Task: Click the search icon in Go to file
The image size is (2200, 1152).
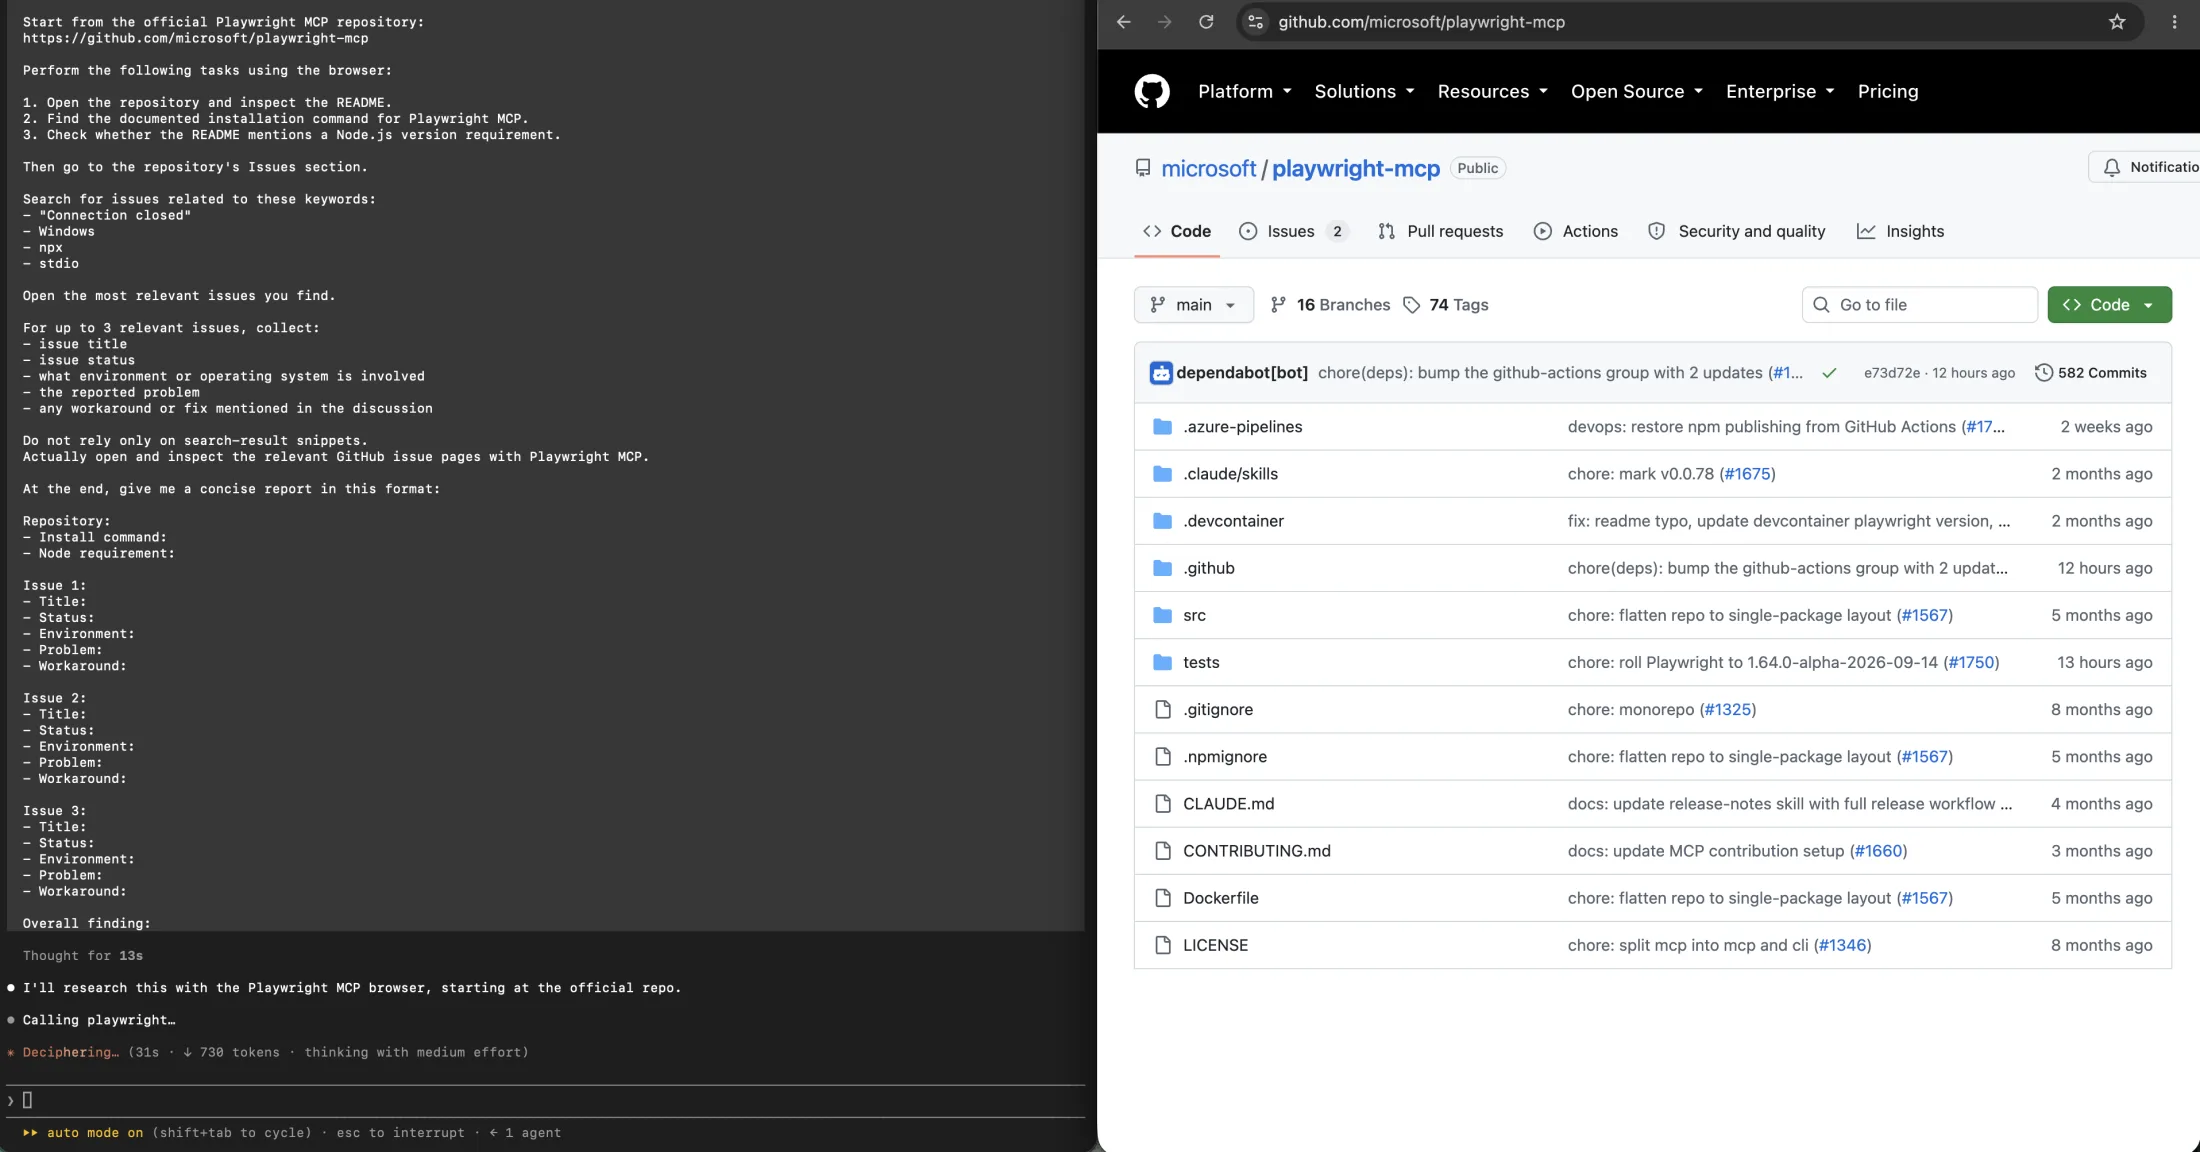Action: 1822,305
